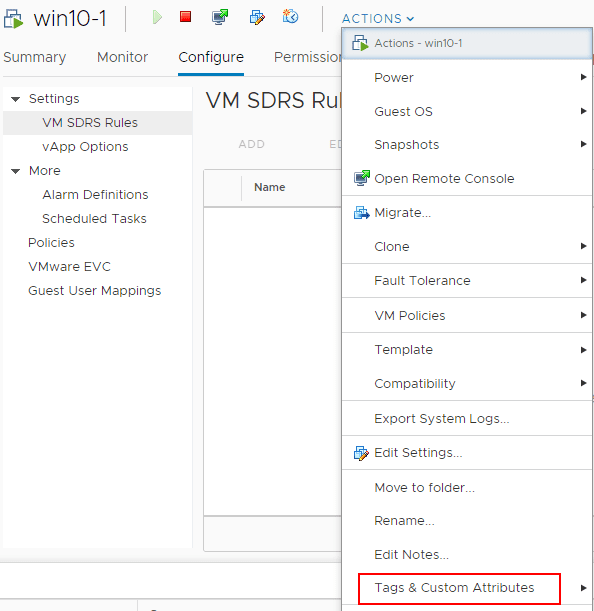
Task: Choose Power from Actions menu
Action: click(467, 78)
